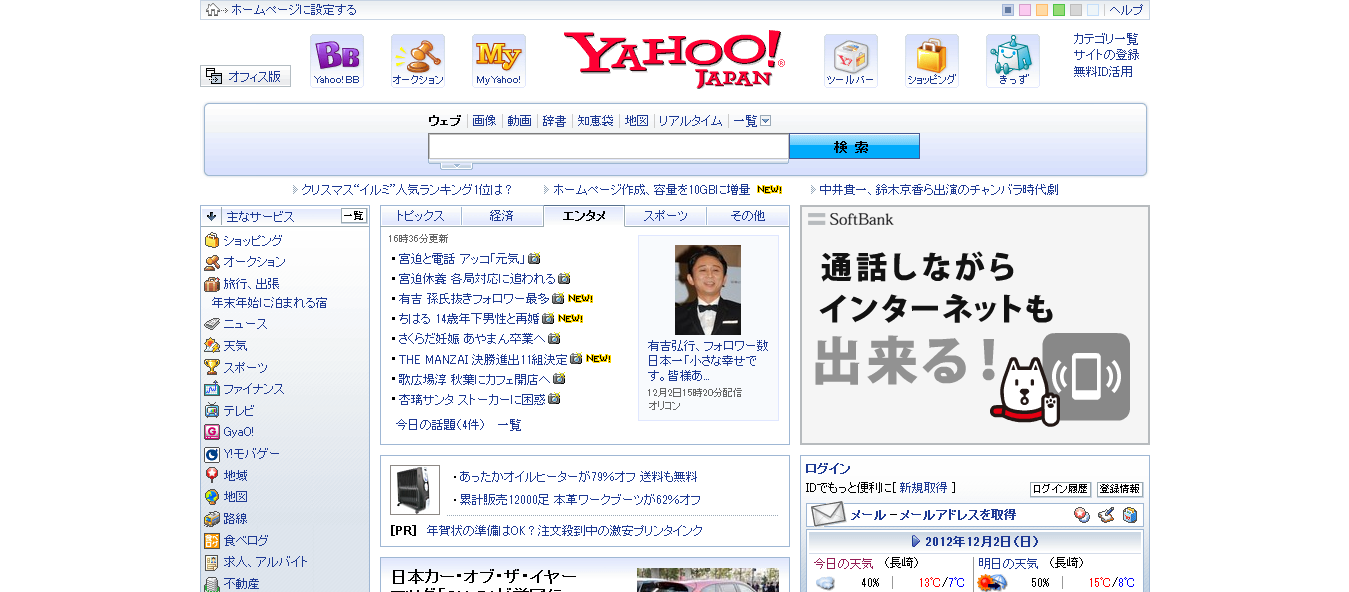This screenshot has height=592, width=1349.
Task: Click the Yahoo! Japan logo
Action: (x=675, y=59)
